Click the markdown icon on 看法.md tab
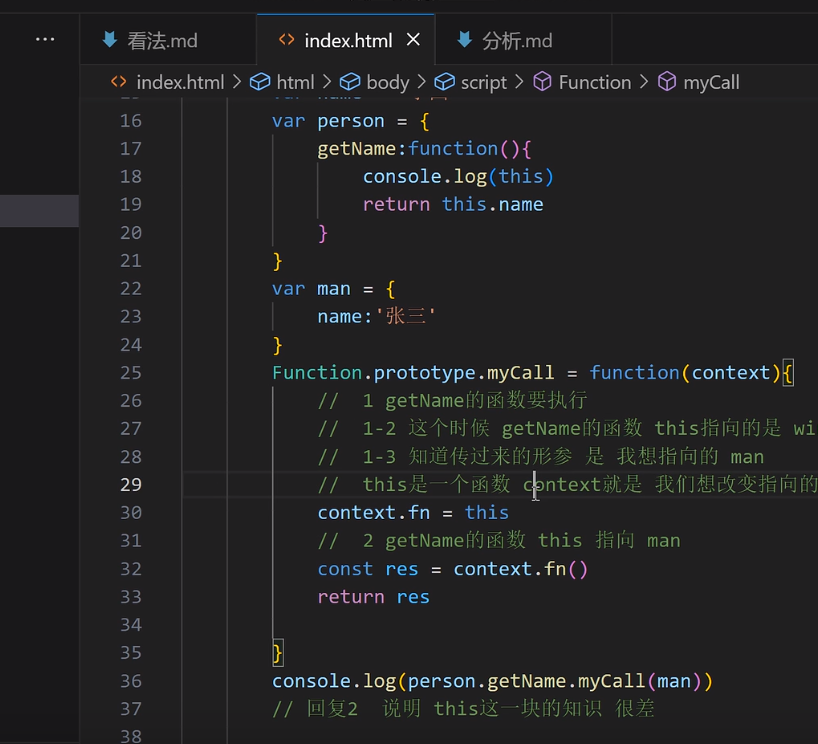Screen dimensions: 818x744 click(x=110, y=40)
